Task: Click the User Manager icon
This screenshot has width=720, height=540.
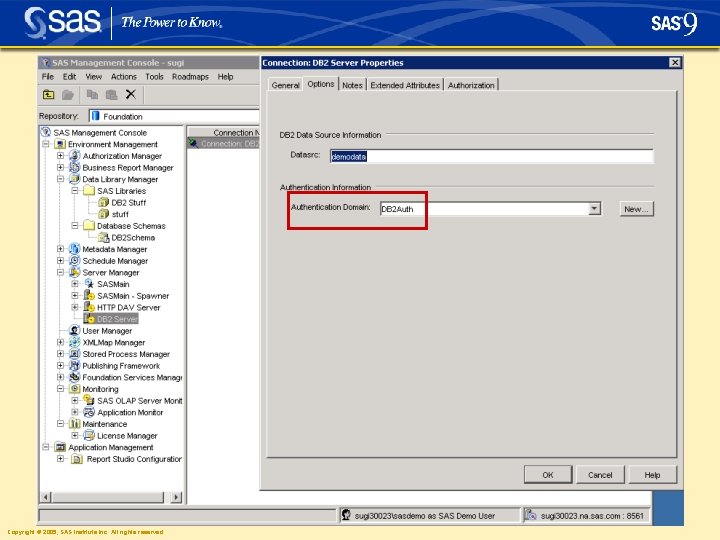Action: click(74, 331)
